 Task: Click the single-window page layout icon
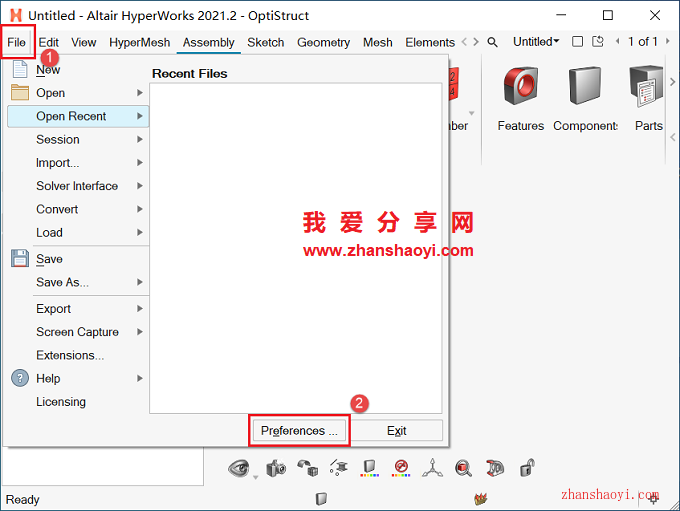pos(577,42)
